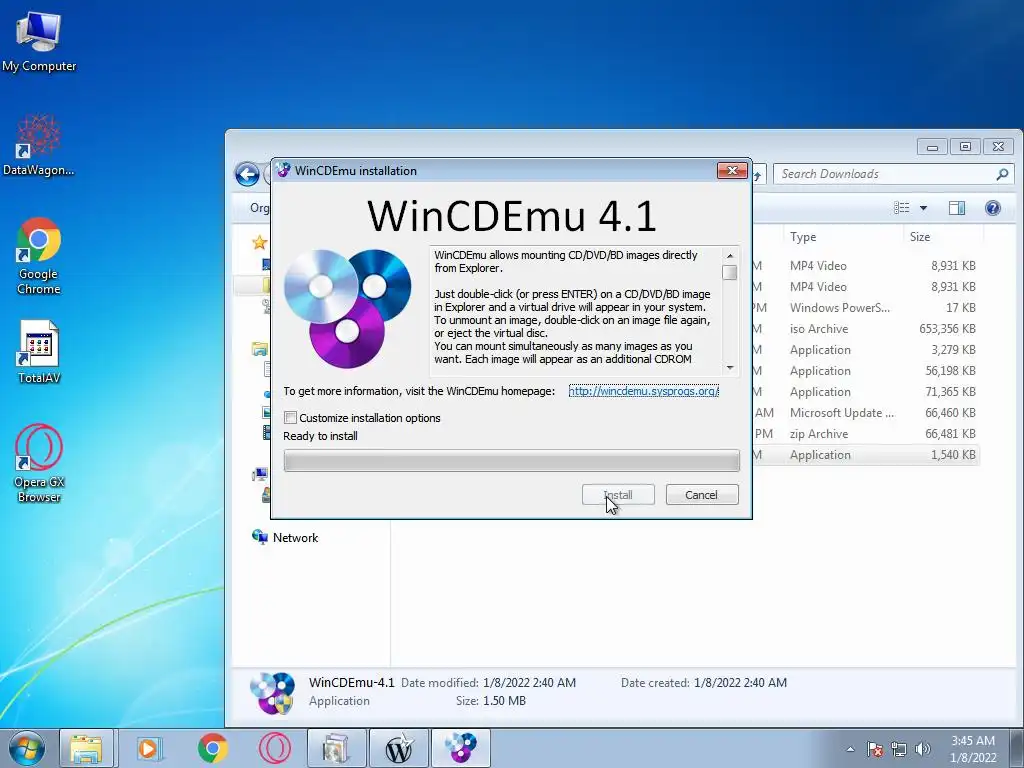Open Windows Media Player taskbar icon
Viewport: 1024px width, 768px height.
pos(149,748)
